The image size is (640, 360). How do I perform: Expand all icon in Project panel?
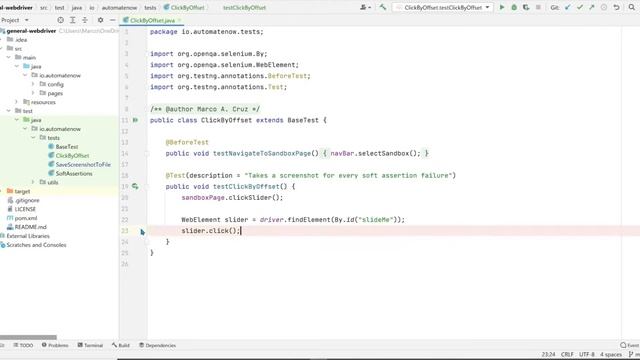[73, 20]
